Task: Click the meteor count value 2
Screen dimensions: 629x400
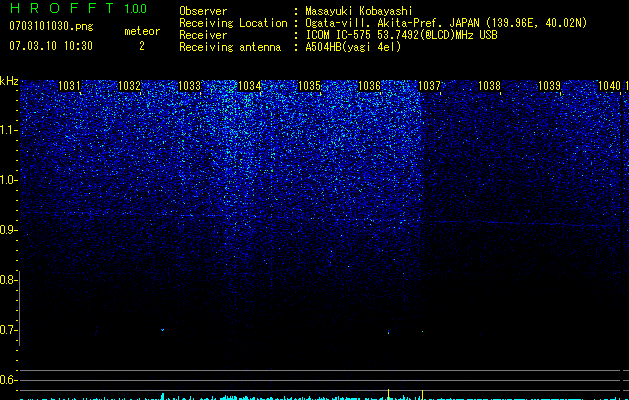Action: click(142, 46)
